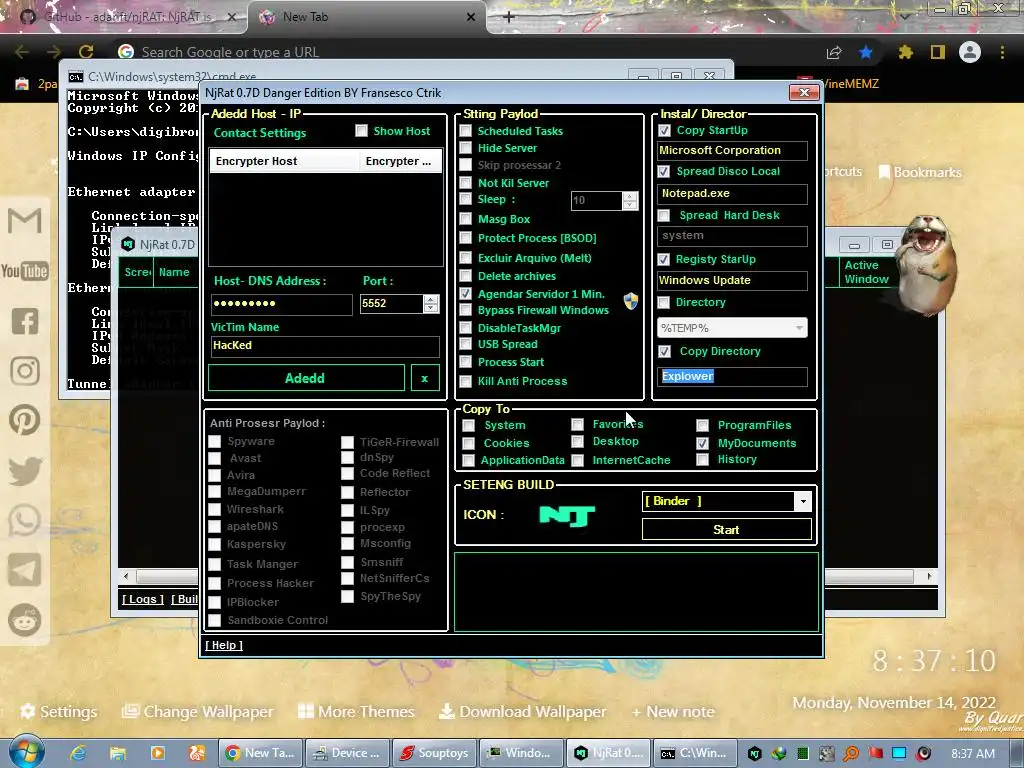Open Chrome's three-dot menu
Image resolution: width=1024 pixels, height=768 pixels.
pos(1002,52)
